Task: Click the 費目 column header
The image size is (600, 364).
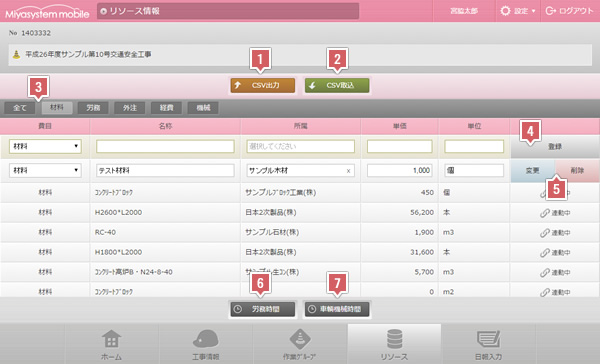Action: [x=45, y=126]
